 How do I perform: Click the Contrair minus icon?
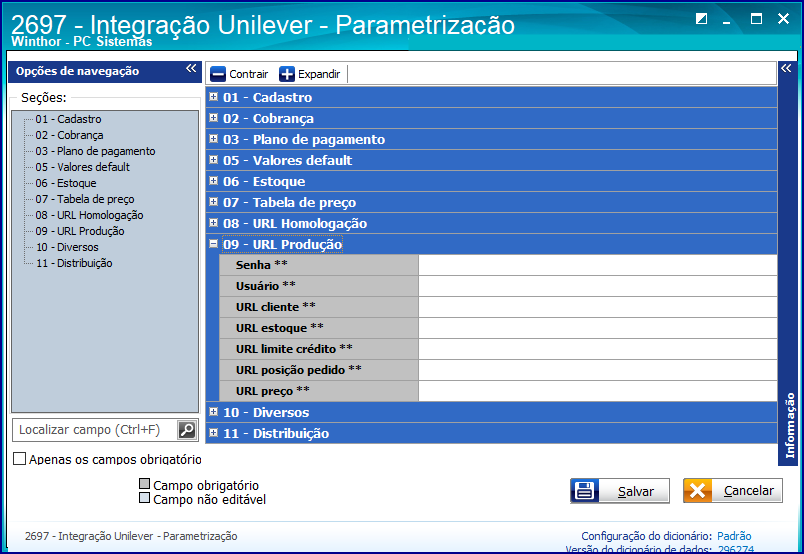tap(218, 74)
